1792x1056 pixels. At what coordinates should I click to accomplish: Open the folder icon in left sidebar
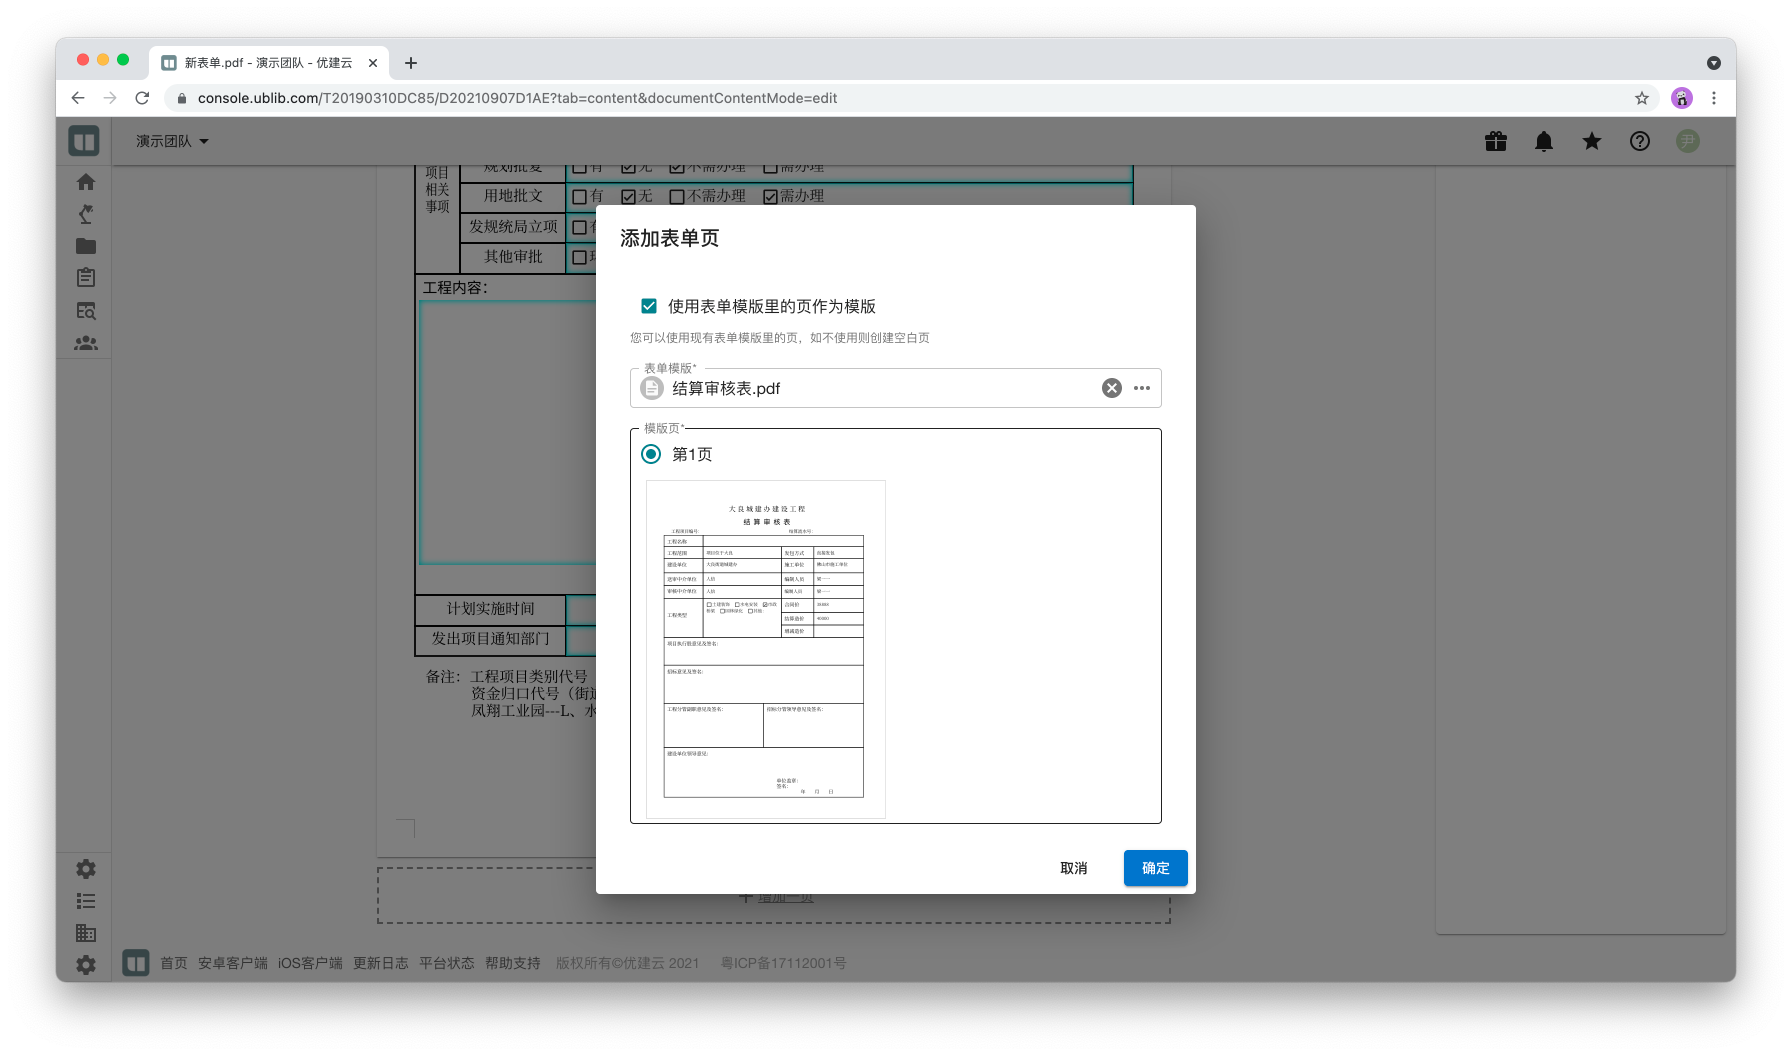point(86,246)
